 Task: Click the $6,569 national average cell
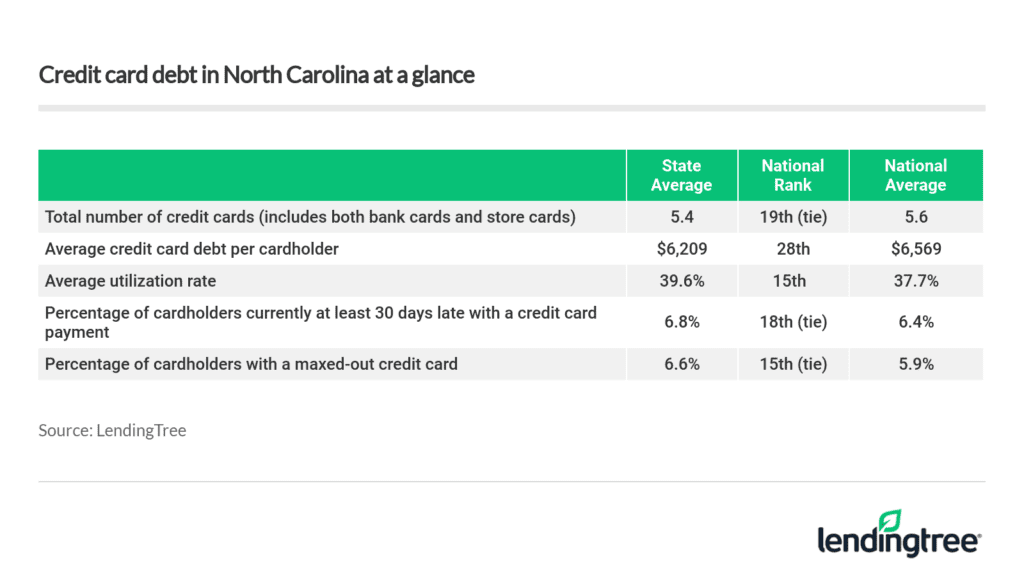(915, 249)
